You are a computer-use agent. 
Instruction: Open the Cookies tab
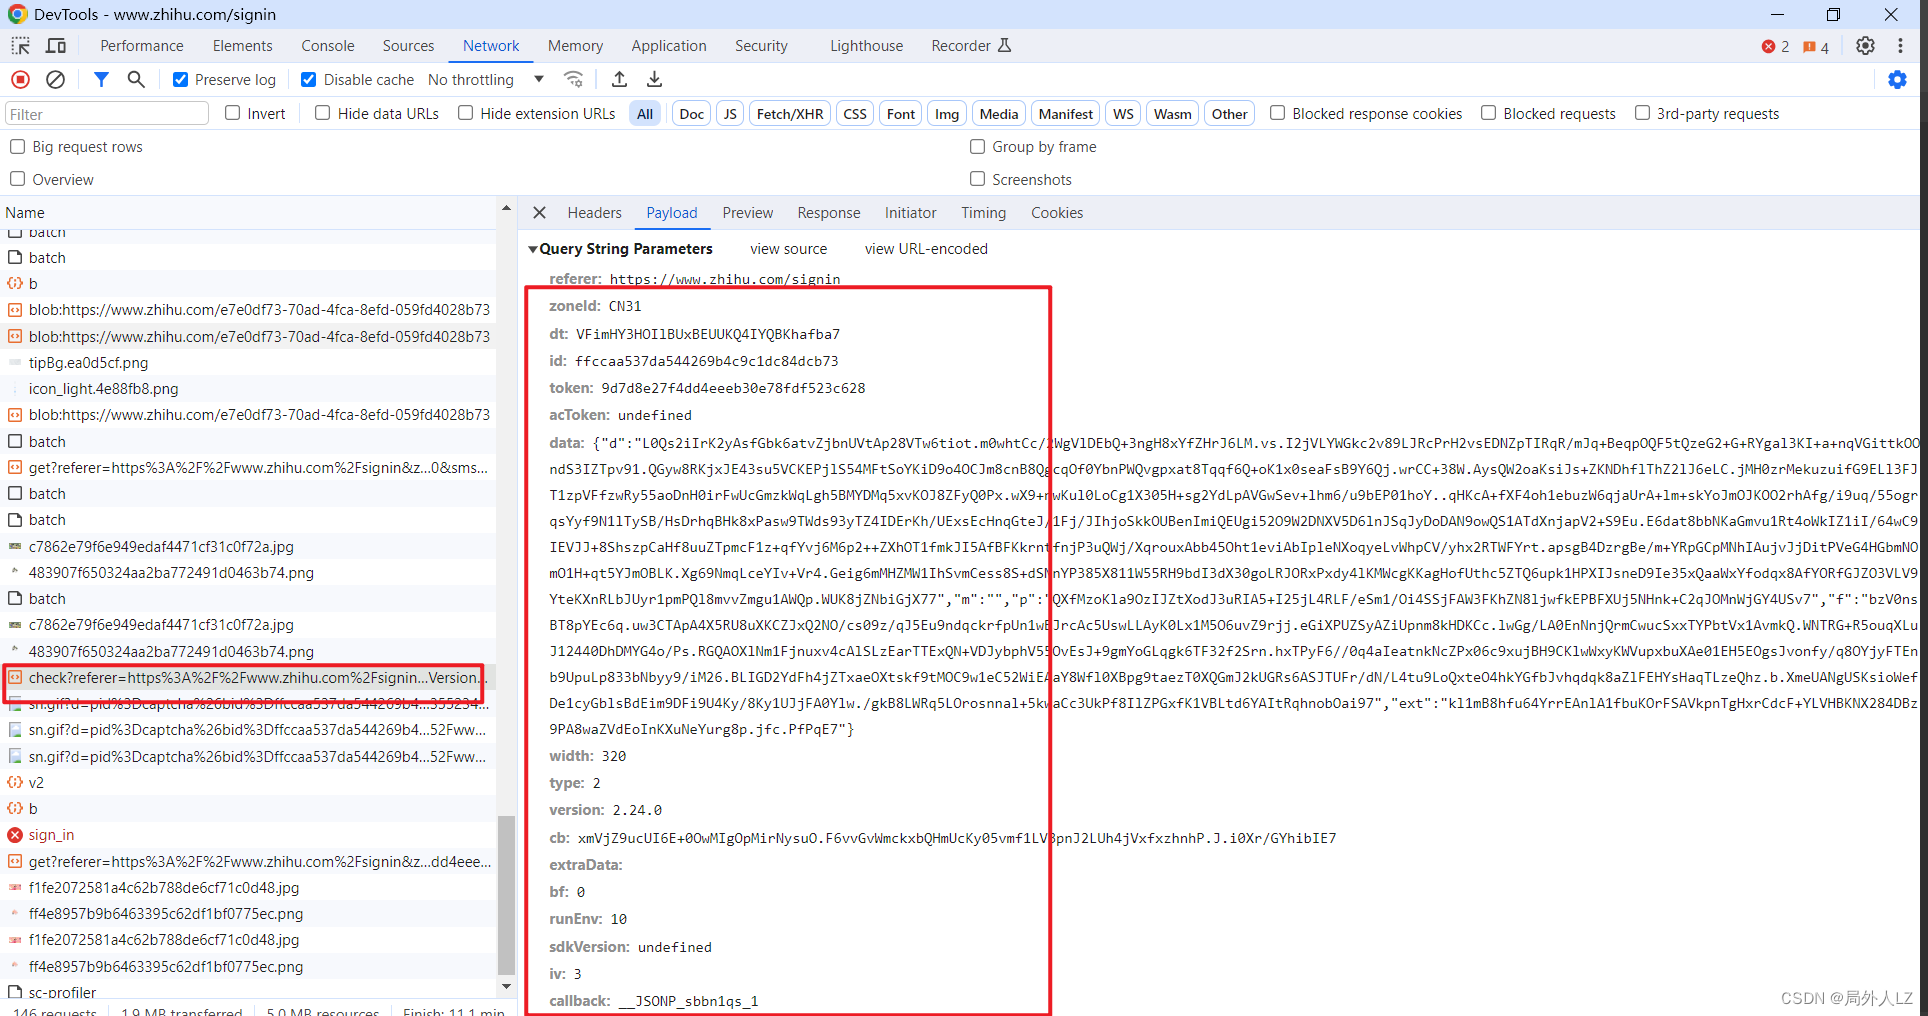(1057, 213)
